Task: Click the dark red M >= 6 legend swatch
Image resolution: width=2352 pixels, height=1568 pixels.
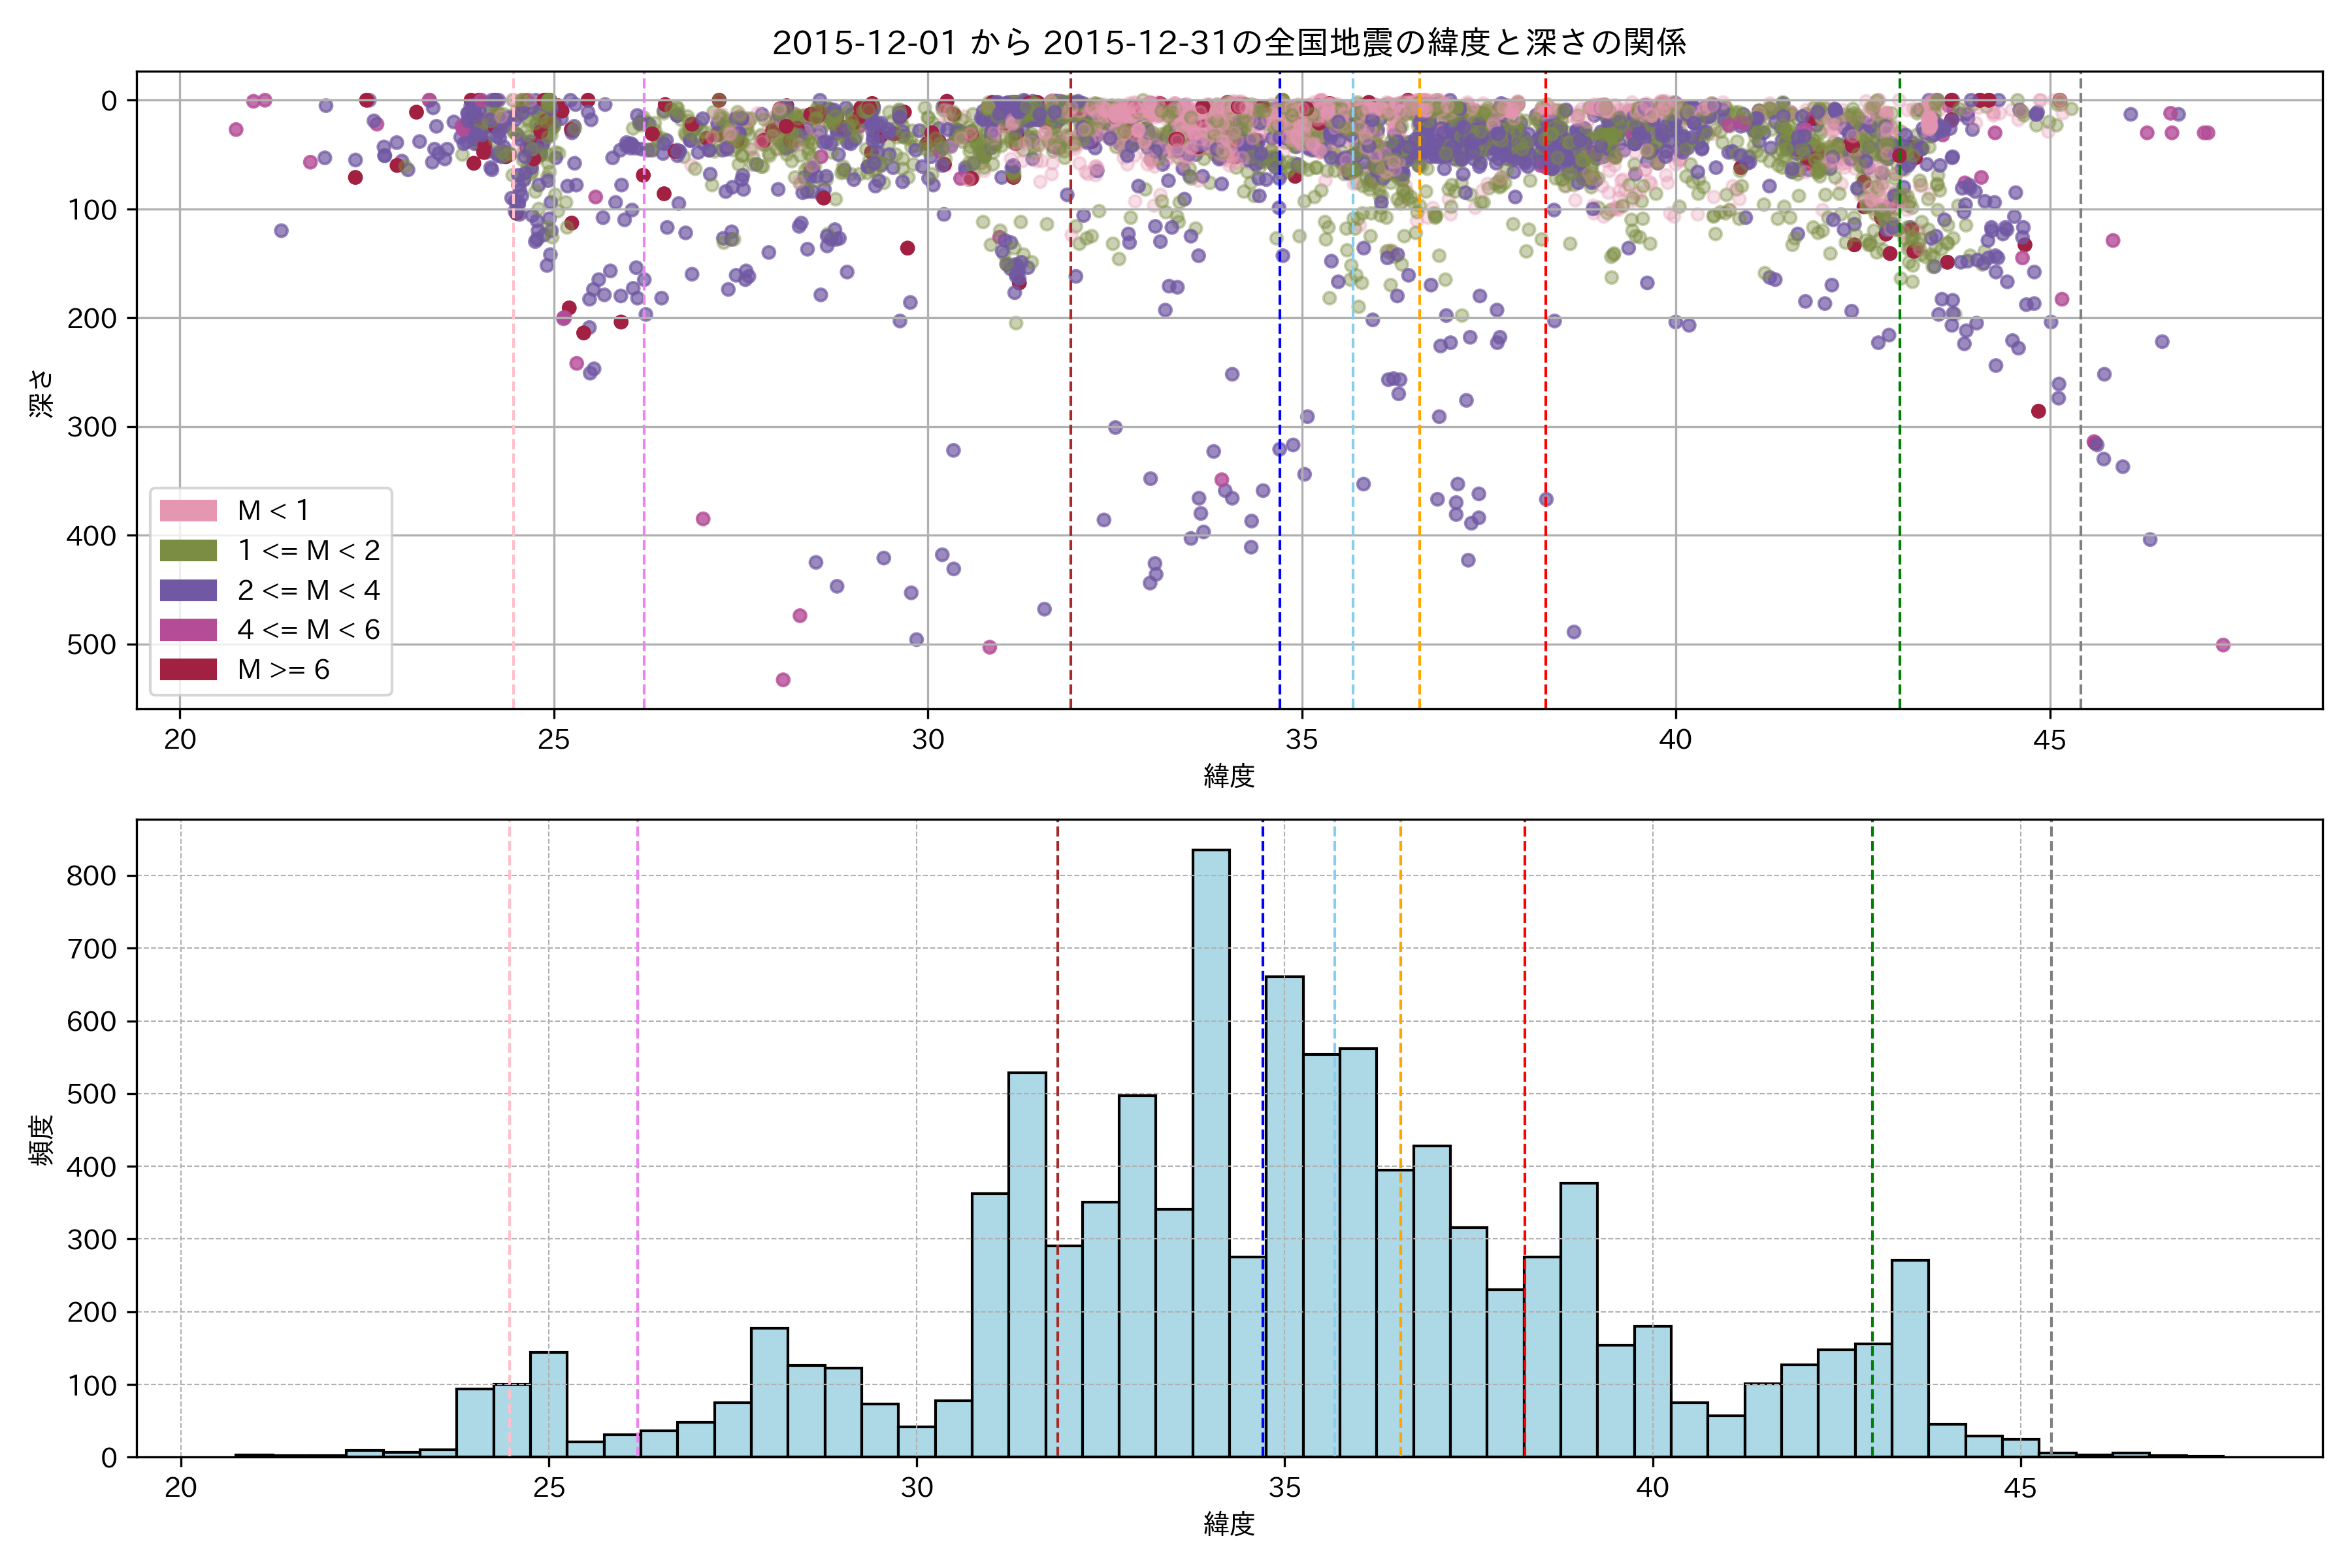Action: click(188, 669)
